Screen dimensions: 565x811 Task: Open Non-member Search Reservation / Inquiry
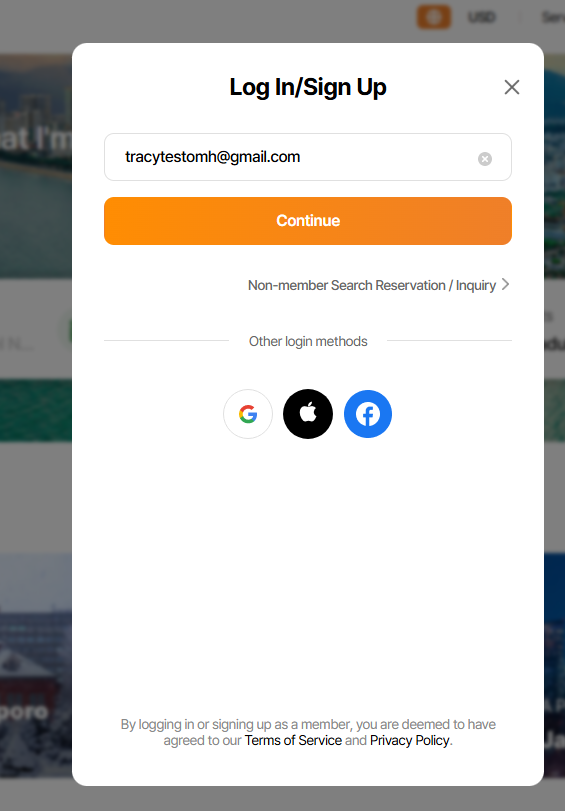[372, 285]
